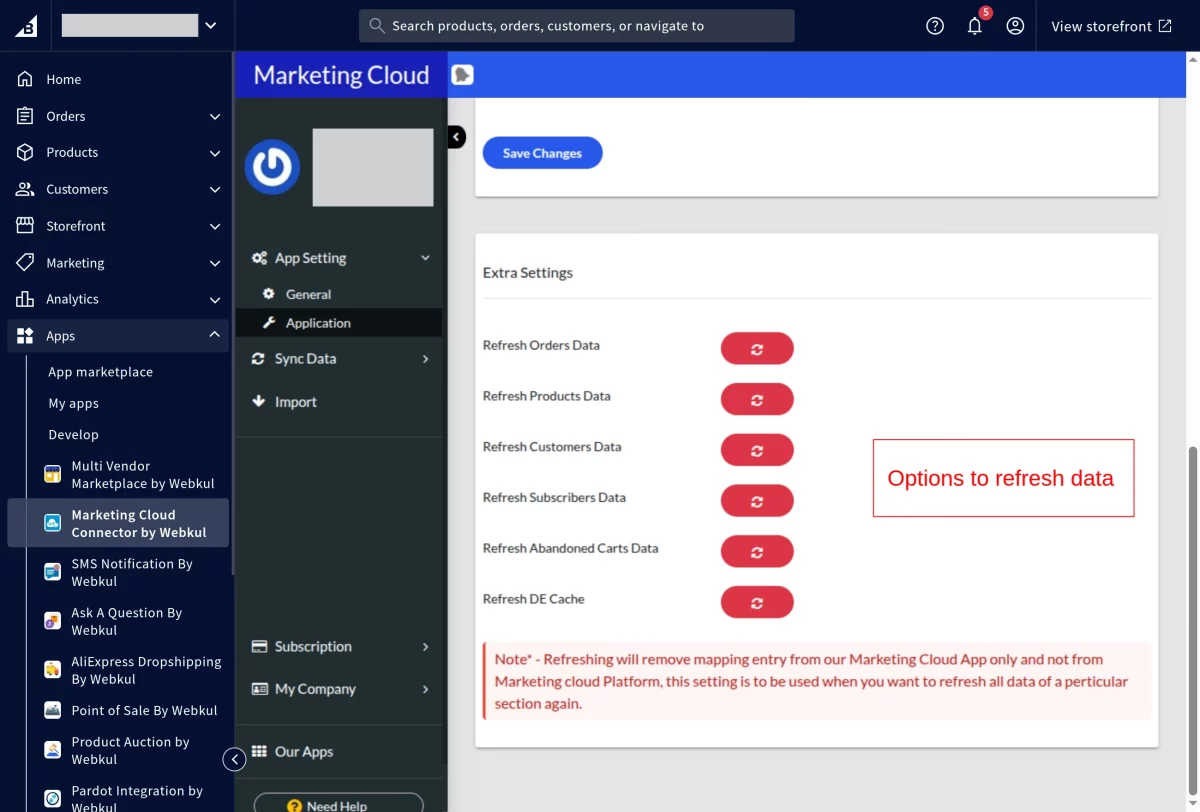Open the View storefront link

1111,26
